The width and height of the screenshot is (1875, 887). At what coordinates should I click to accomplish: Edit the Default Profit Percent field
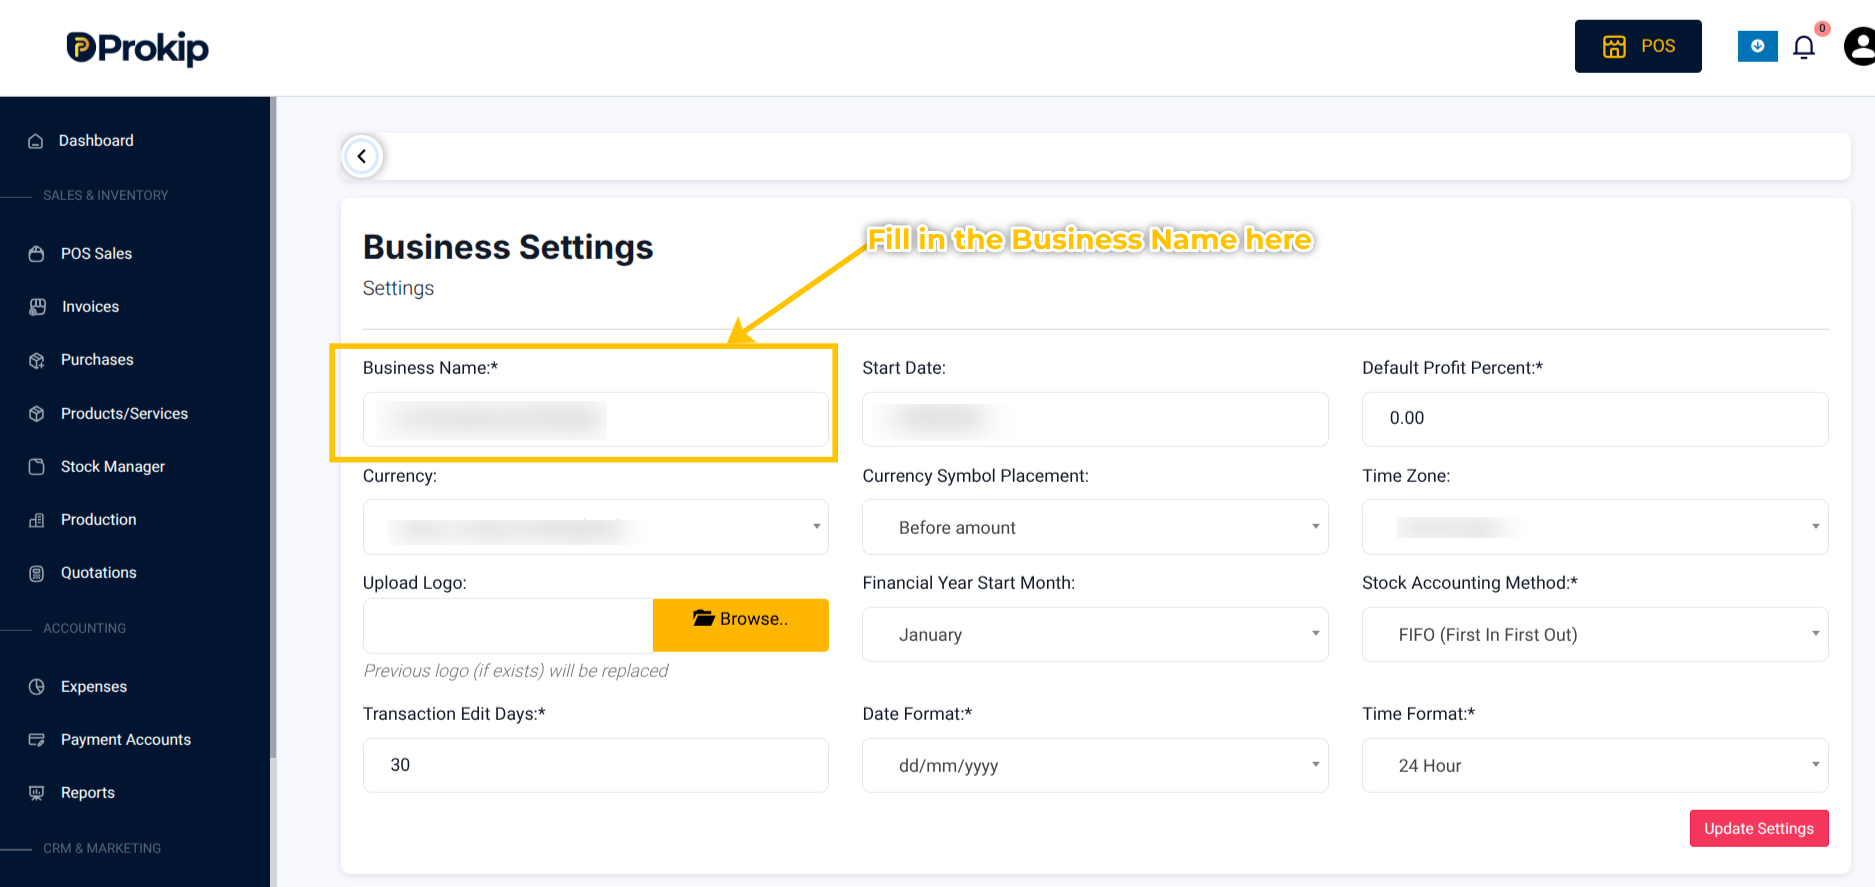[1595, 419]
